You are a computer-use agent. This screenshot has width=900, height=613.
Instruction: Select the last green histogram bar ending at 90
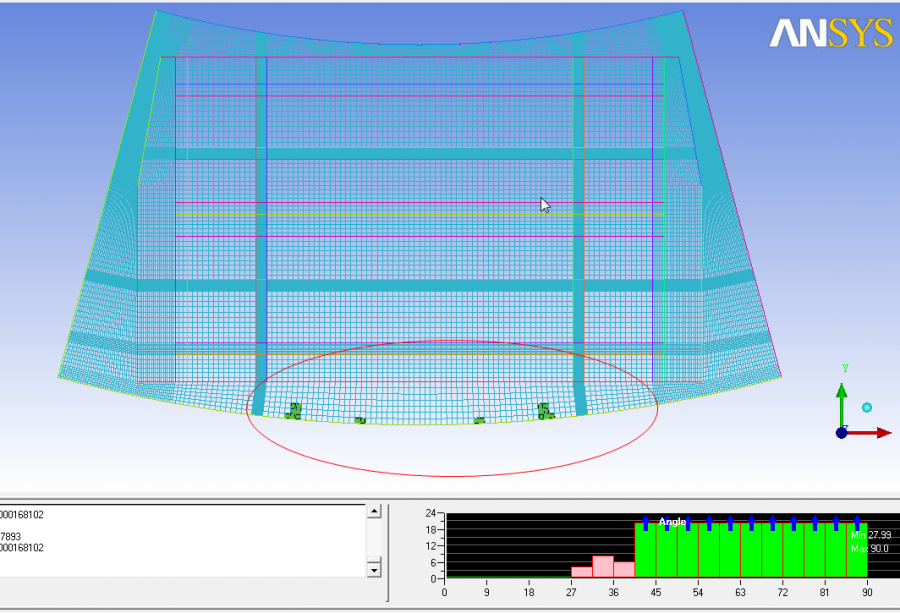[x=856, y=550]
